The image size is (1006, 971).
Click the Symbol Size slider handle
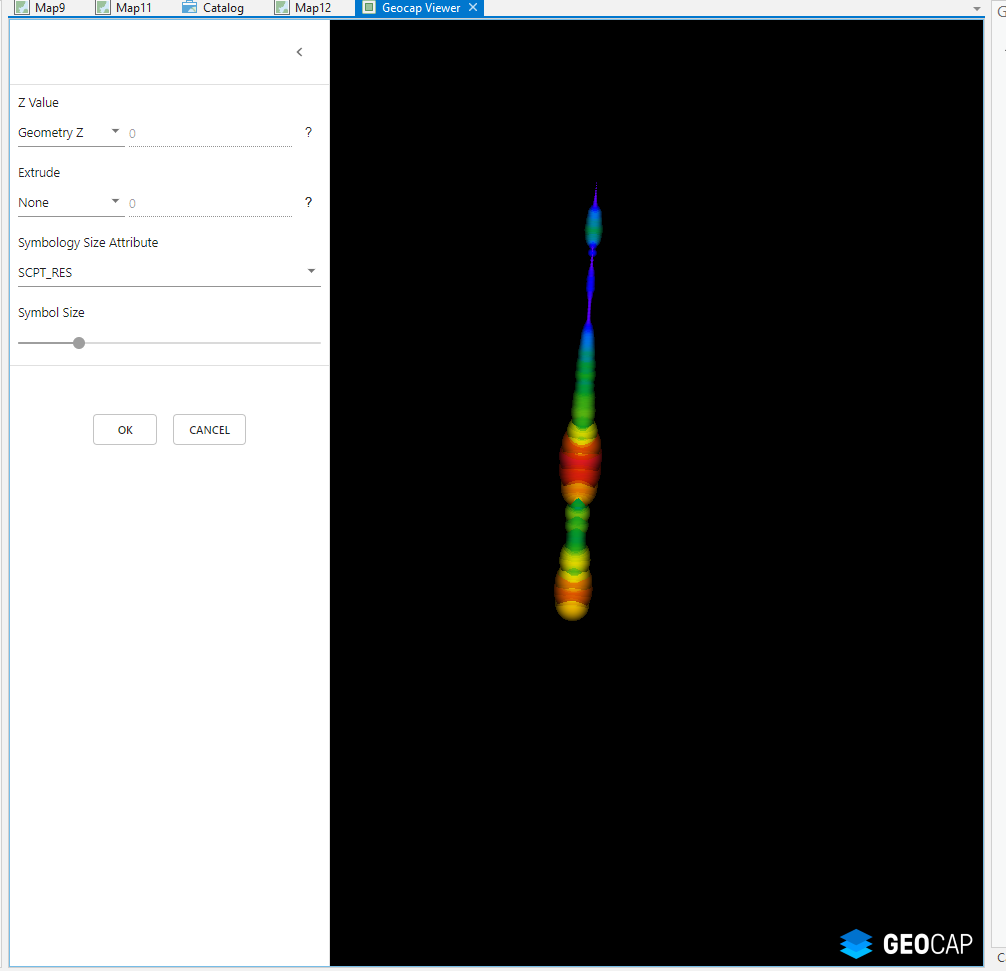[x=79, y=343]
